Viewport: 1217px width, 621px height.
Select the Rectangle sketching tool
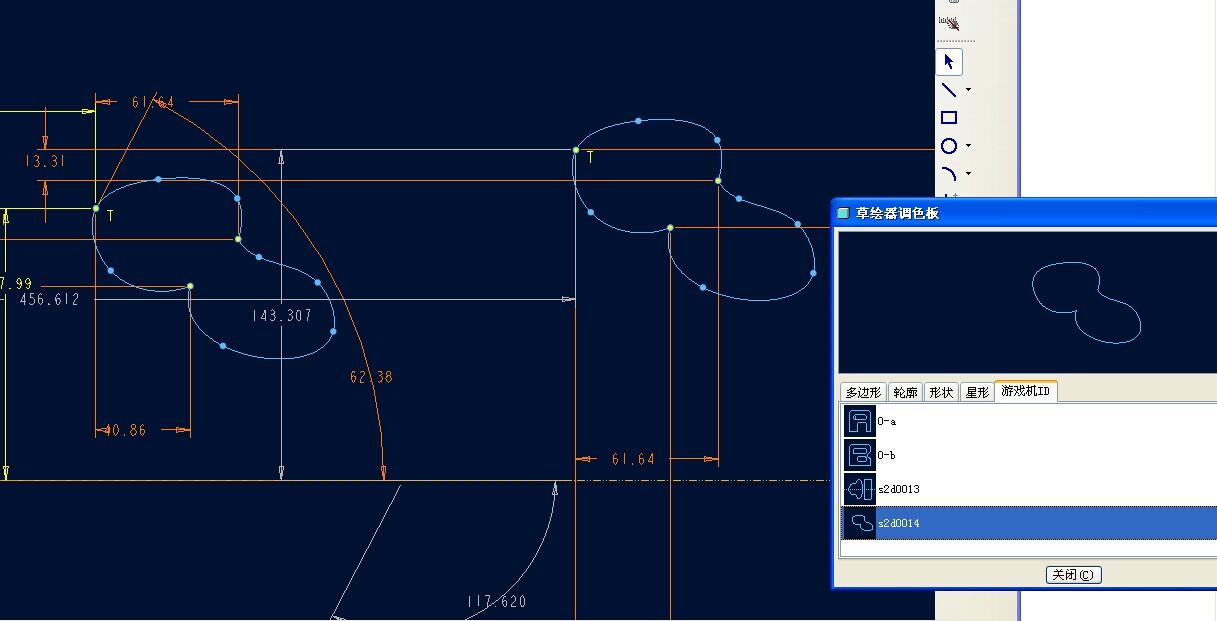(x=948, y=117)
